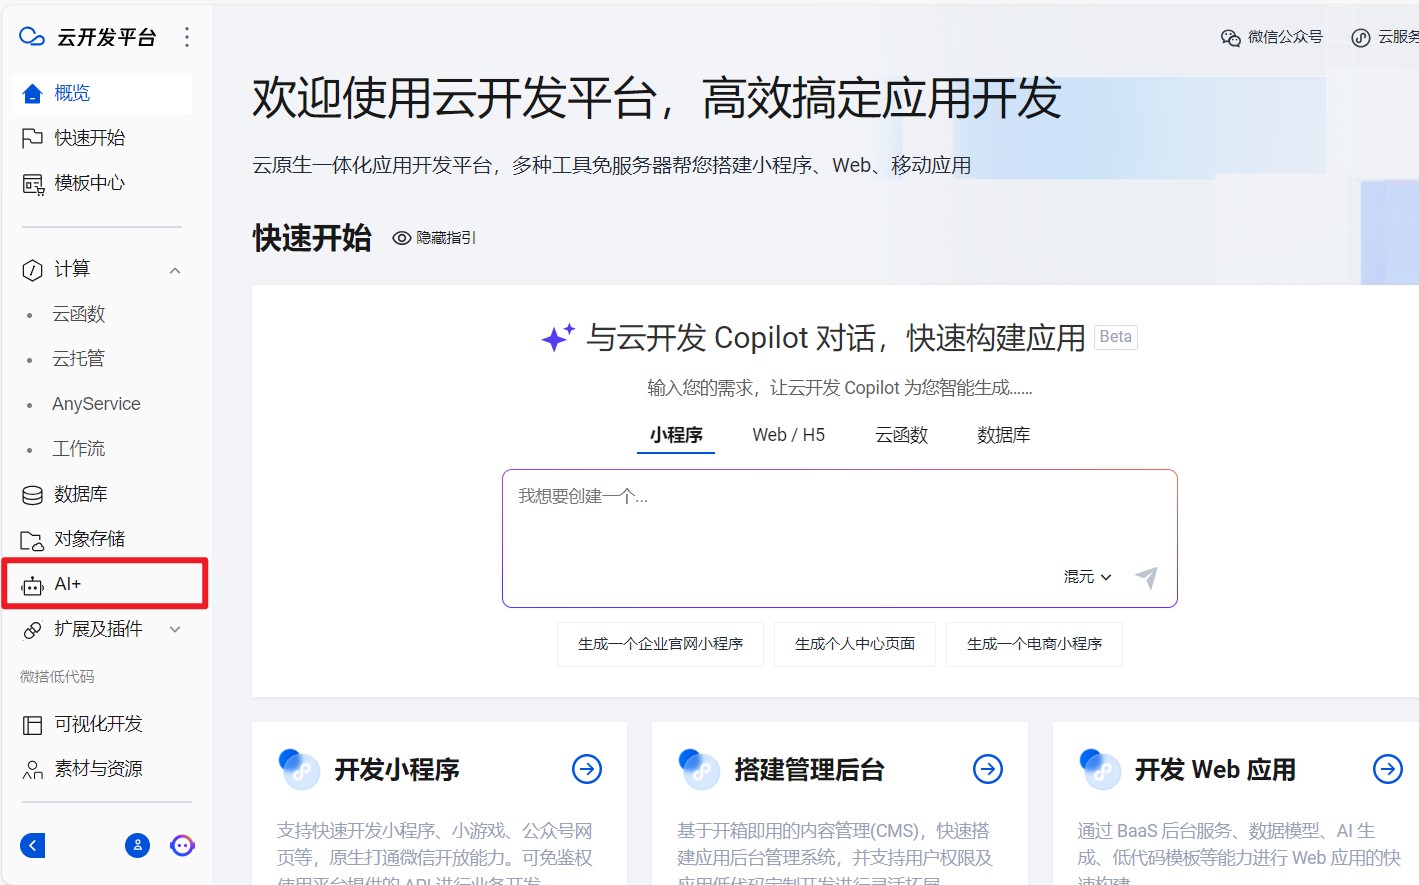This screenshot has width=1419, height=885.
Task: Switch to the 云函数 tab in Copilot
Action: 902,435
